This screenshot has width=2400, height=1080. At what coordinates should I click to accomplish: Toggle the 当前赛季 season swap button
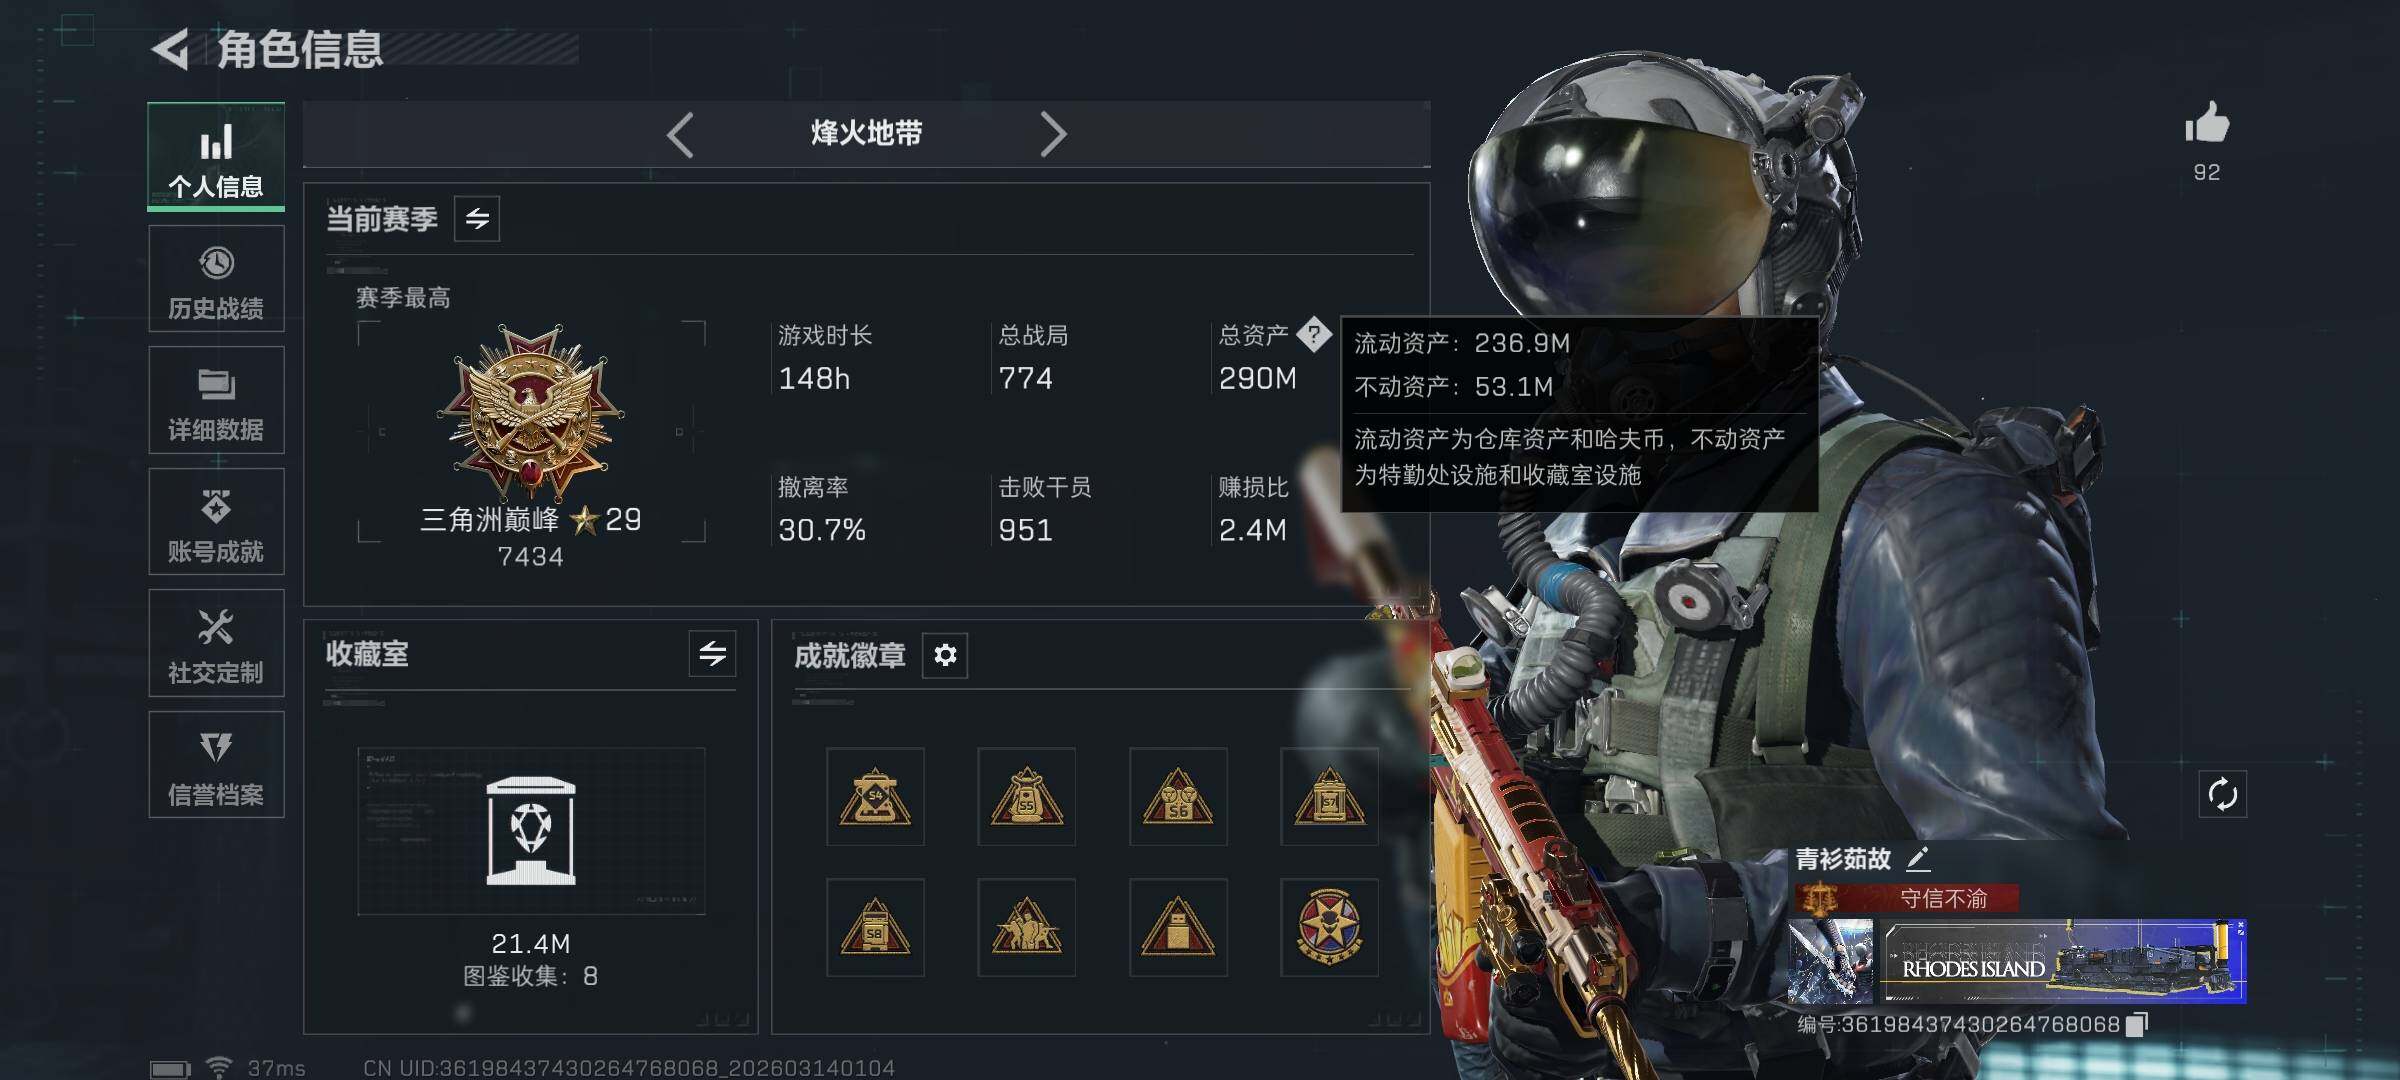477,219
